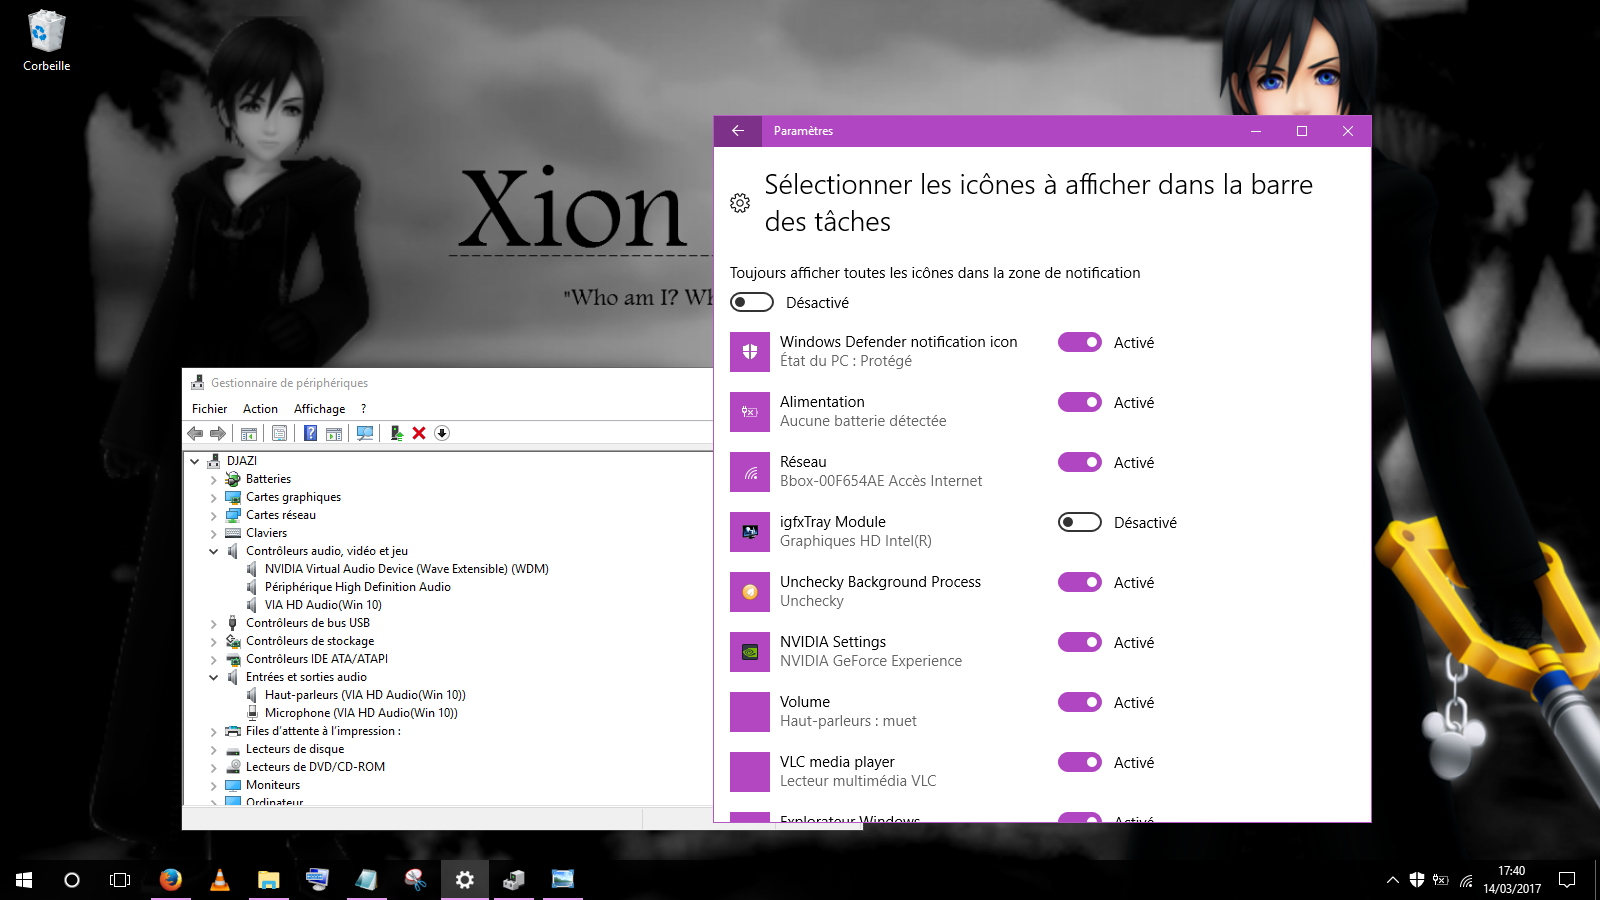
Task: Click the Snipping Tool scissors taskbar icon
Action: pyautogui.click(x=415, y=879)
